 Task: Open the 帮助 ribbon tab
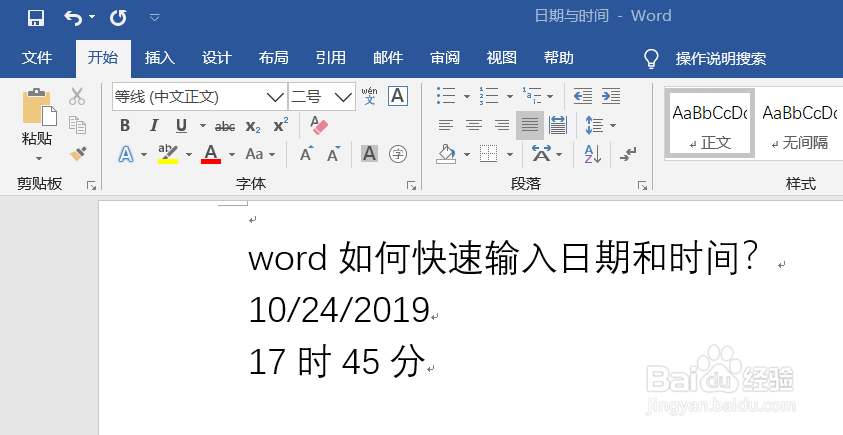[559, 58]
